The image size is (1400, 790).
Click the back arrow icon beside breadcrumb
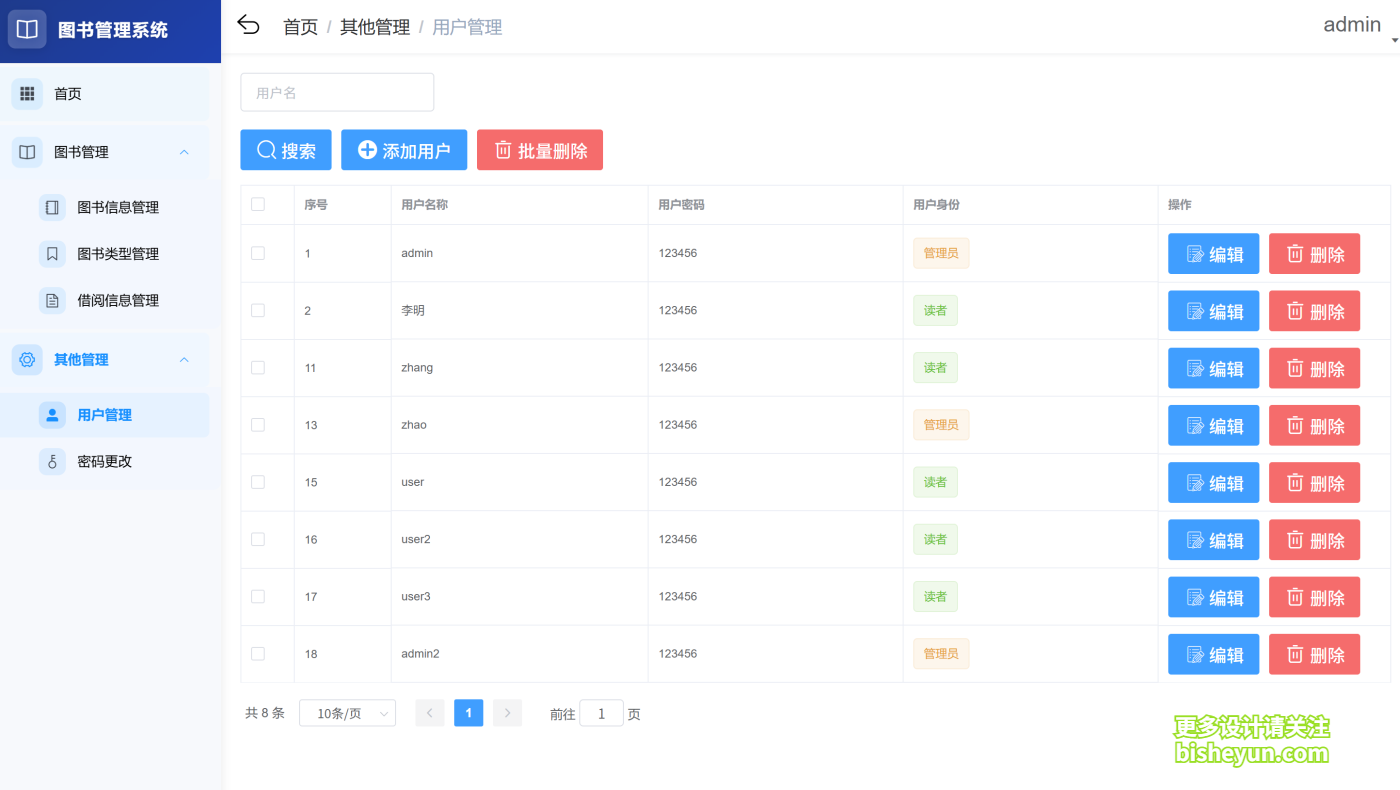248,25
